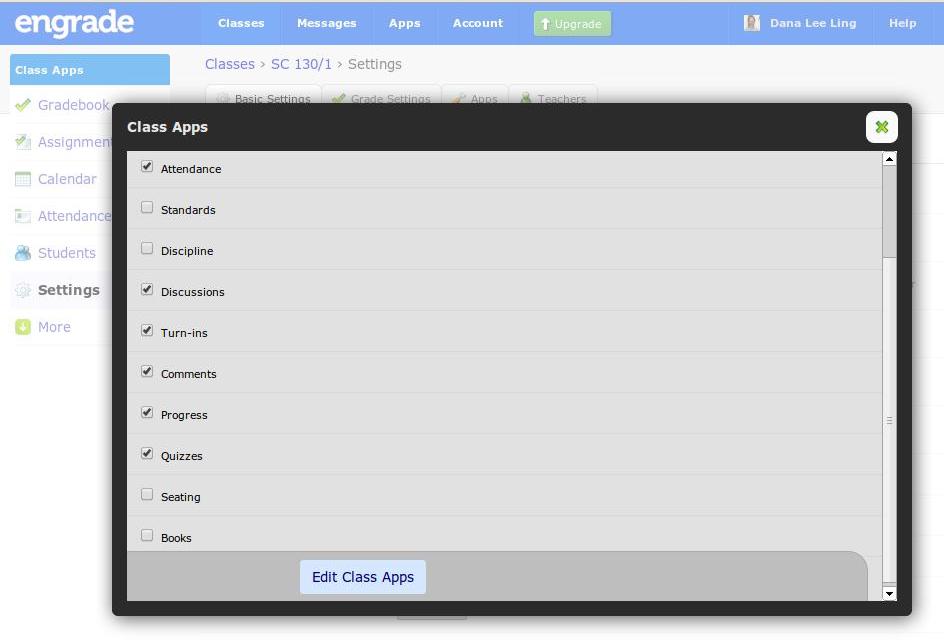
Task: Select the Students icon in the sidebar
Action: [x=23, y=253]
